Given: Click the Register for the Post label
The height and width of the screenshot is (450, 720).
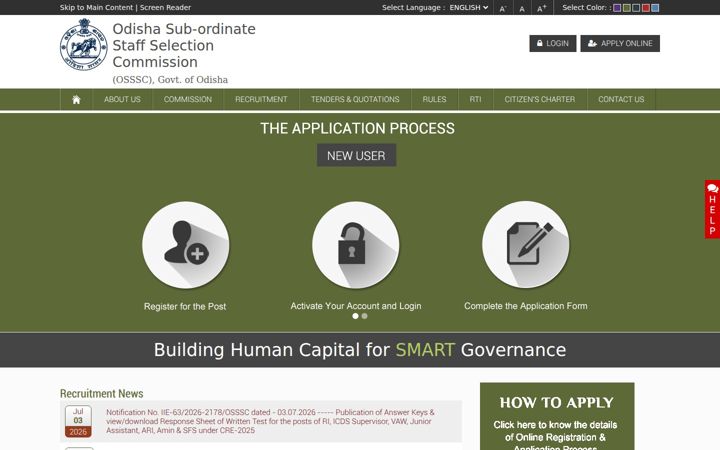Looking at the screenshot, I should point(185,306).
